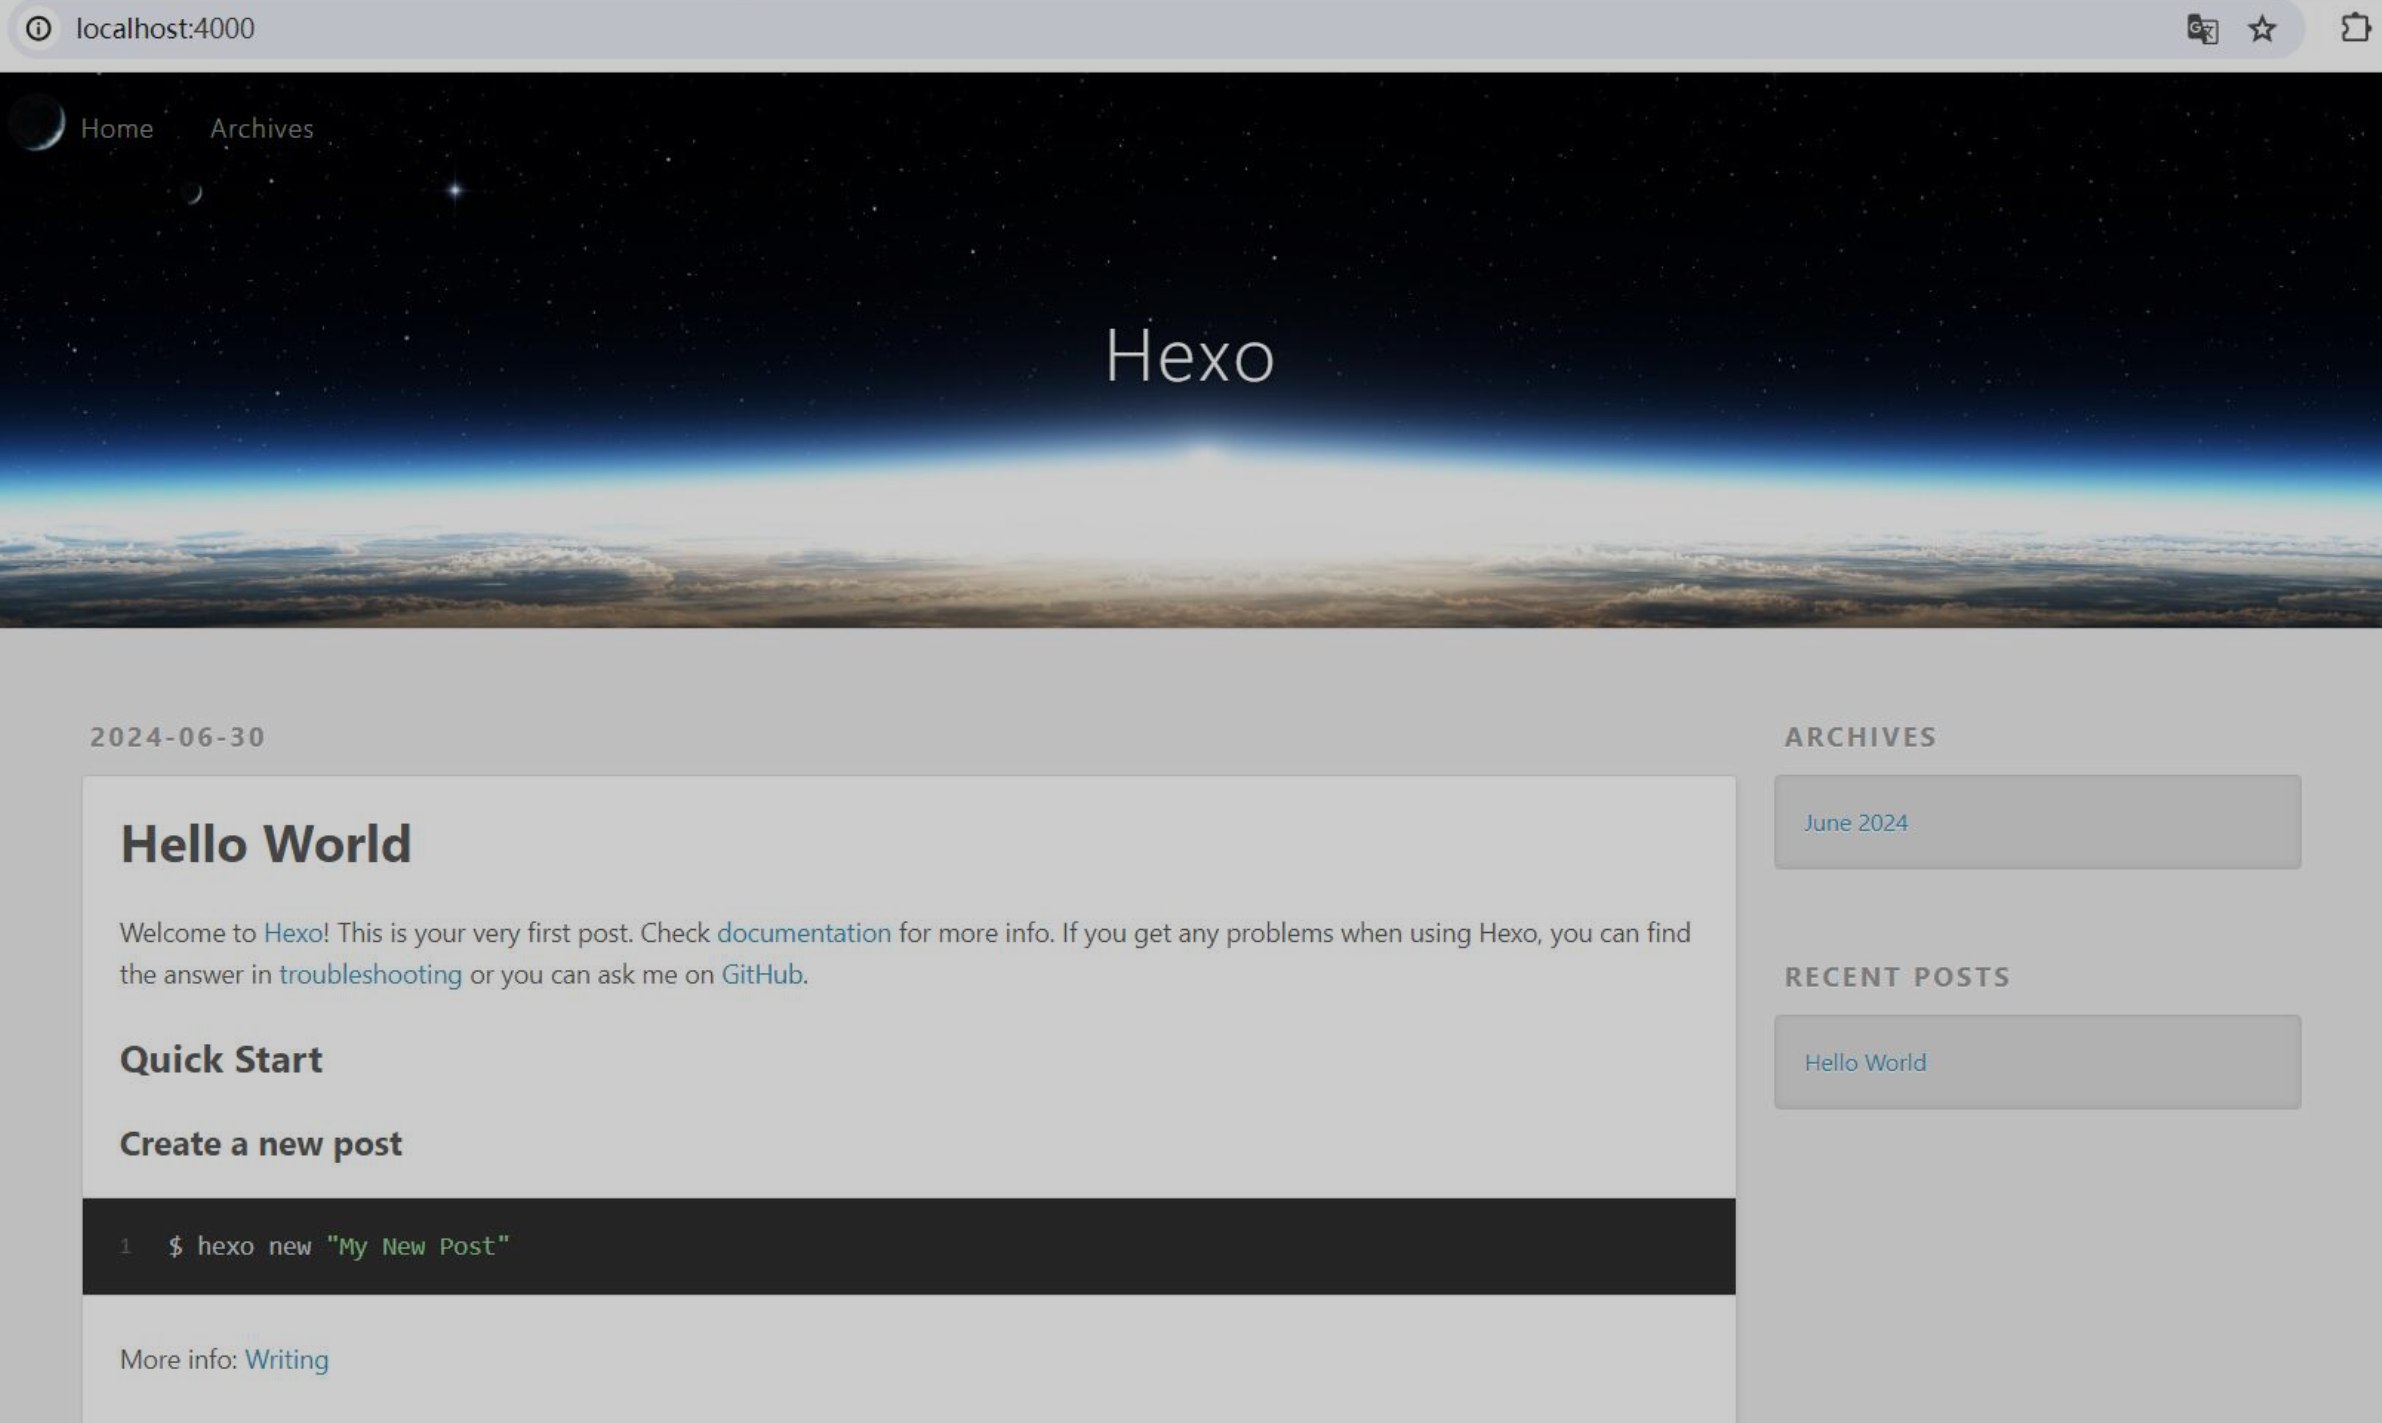Open the browser extensions puzzle icon
This screenshot has width=2382, height=1423.
2355,28
